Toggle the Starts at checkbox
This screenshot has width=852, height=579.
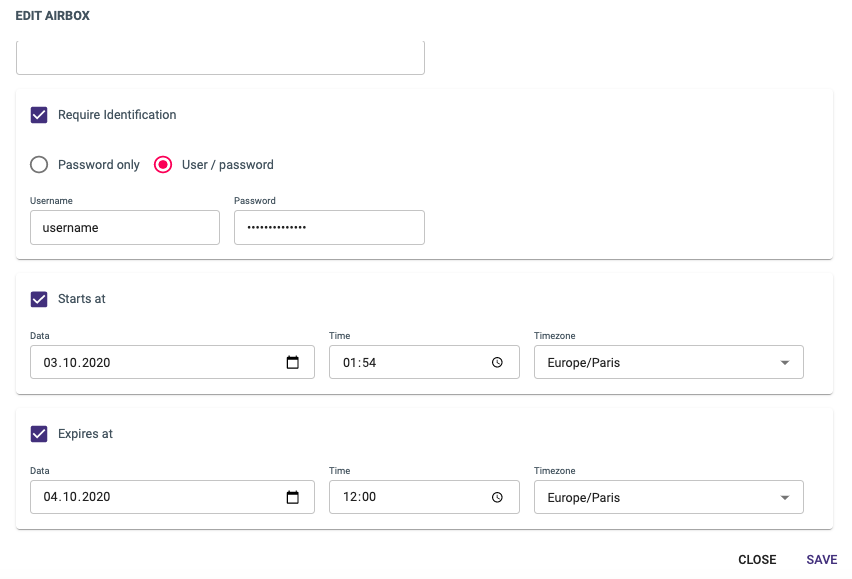[x=39, y=299]
